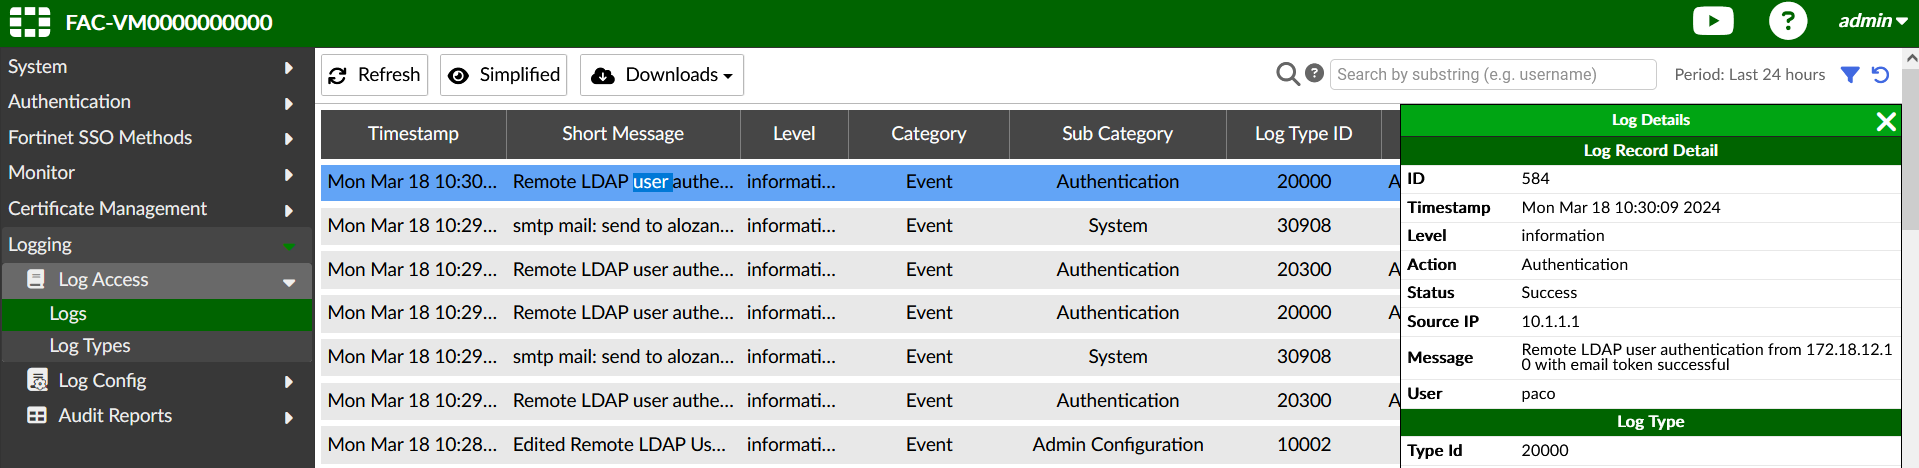Screen dimensions: 1919x468
Task: Open the admin user menu
Action: pos(1872,21)
